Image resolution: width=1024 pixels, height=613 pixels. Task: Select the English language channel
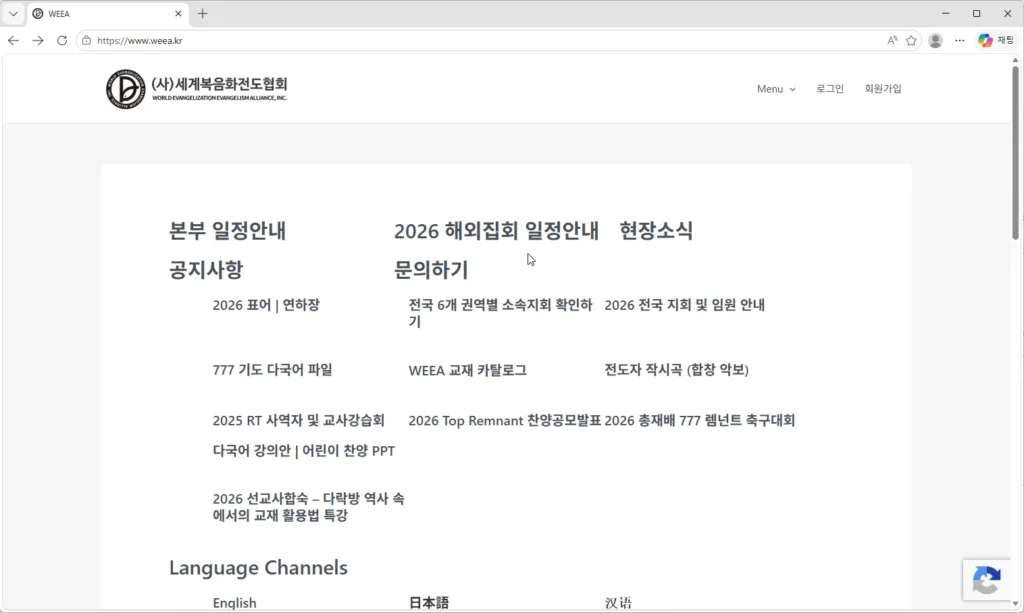tap(234, 603)
